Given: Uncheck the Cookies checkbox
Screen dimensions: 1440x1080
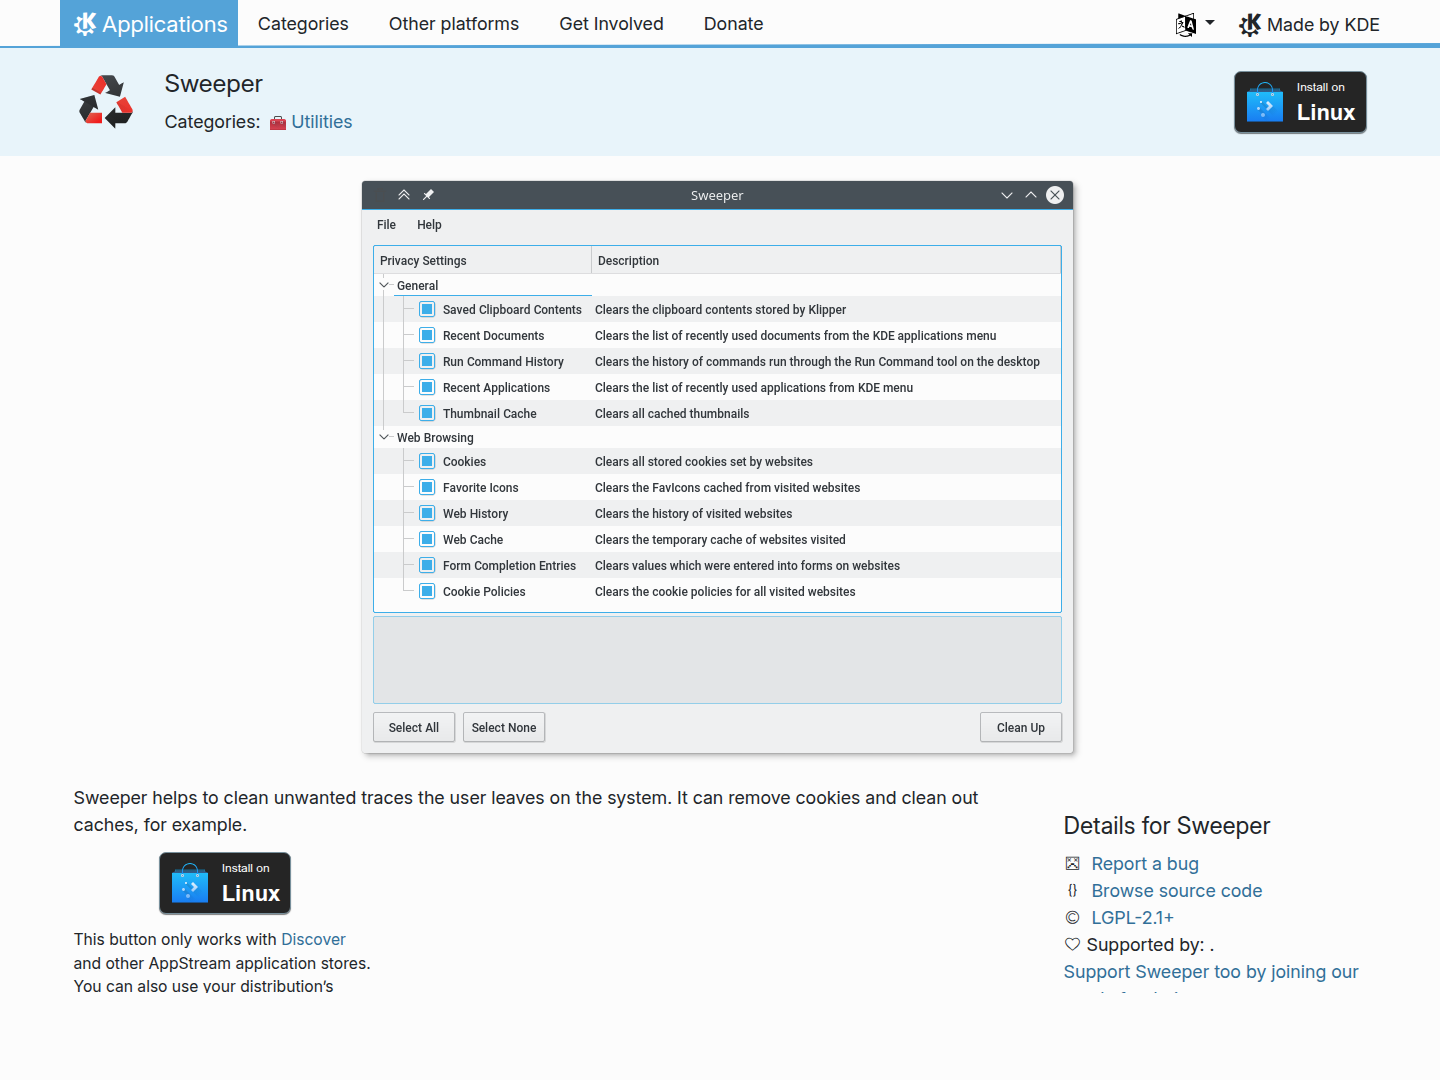Looking at the screenshot, I should [x=427, y=461].
